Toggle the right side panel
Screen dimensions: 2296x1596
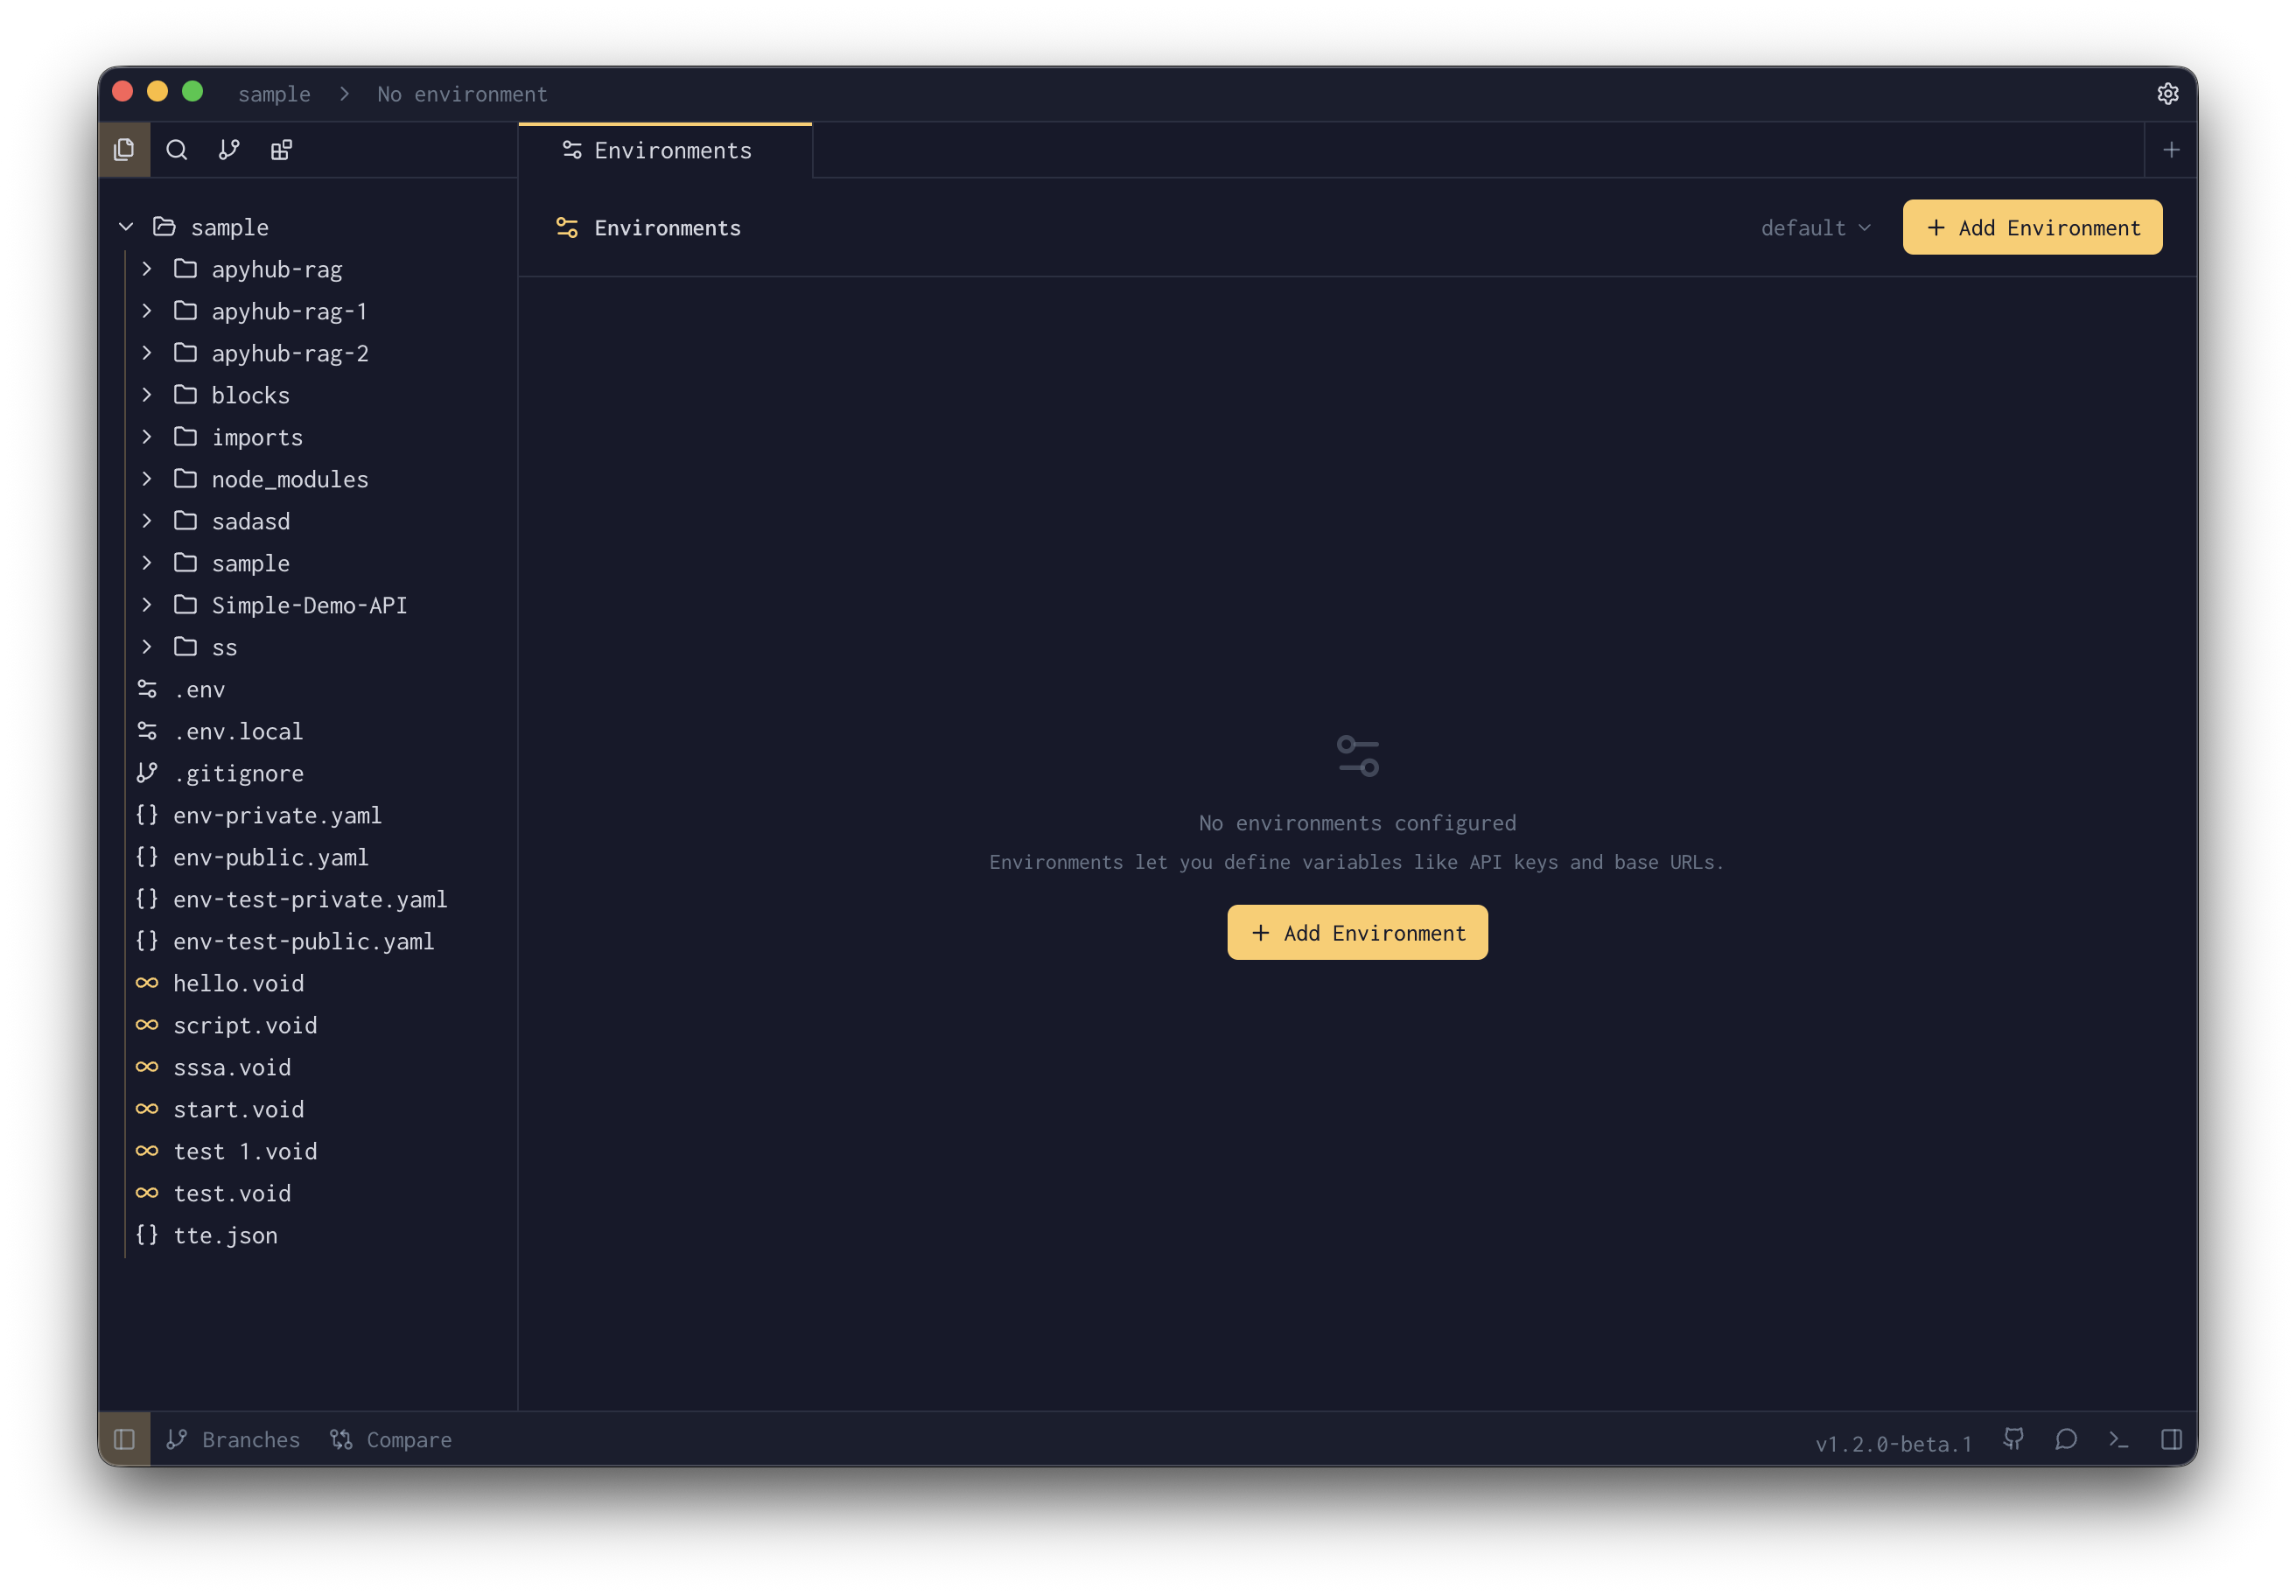point(2171,1439)
